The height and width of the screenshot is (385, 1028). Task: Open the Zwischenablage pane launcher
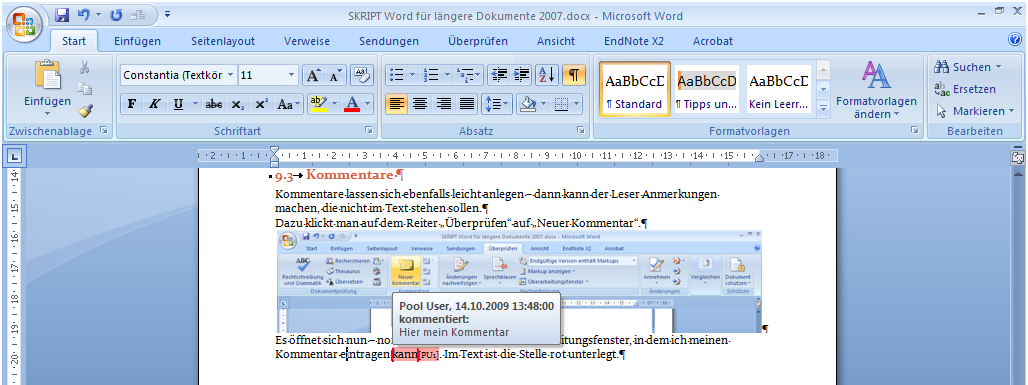(104, 131)
